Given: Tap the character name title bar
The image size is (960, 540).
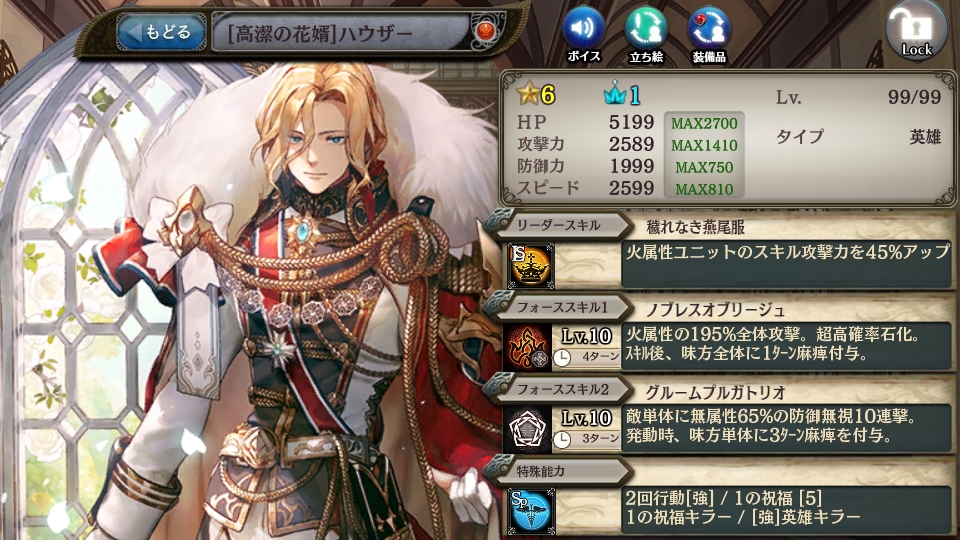Looking at the screenshot, I should [340, 32].
